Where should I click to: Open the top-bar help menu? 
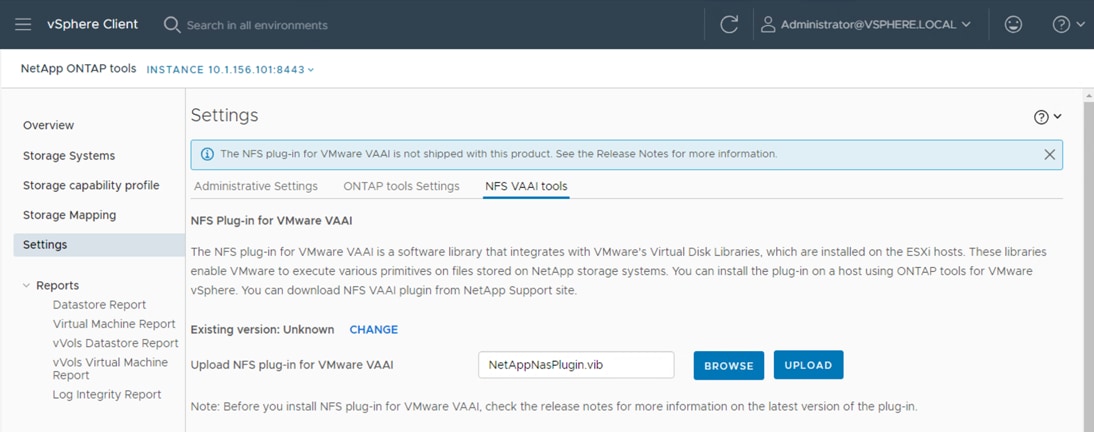[x=1068, y=24]
